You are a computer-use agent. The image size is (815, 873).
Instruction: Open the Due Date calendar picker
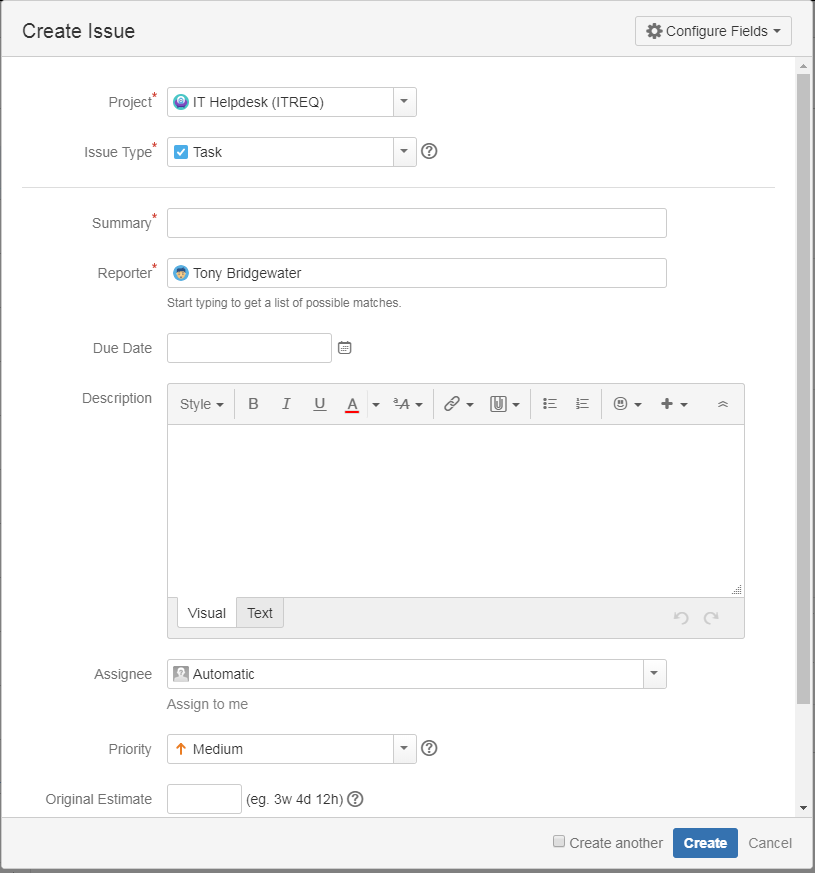(x=344, y=348)
